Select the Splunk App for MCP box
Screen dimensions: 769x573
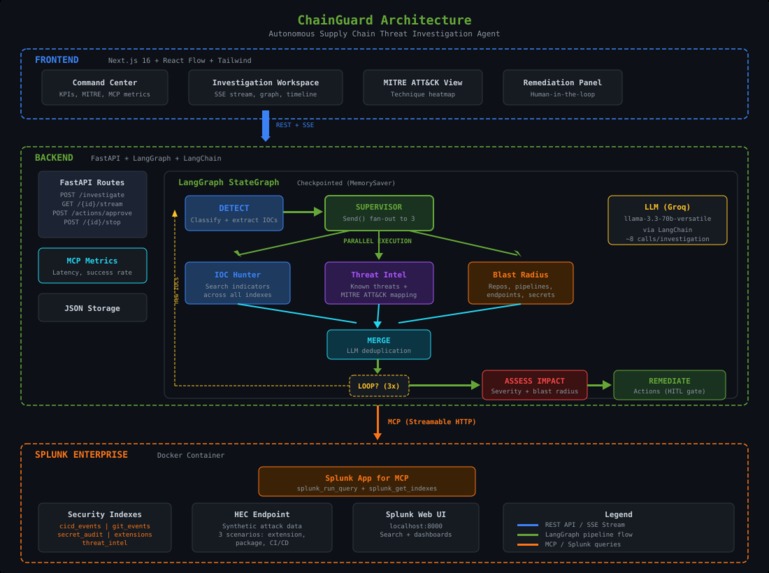[x=367, y=482]
